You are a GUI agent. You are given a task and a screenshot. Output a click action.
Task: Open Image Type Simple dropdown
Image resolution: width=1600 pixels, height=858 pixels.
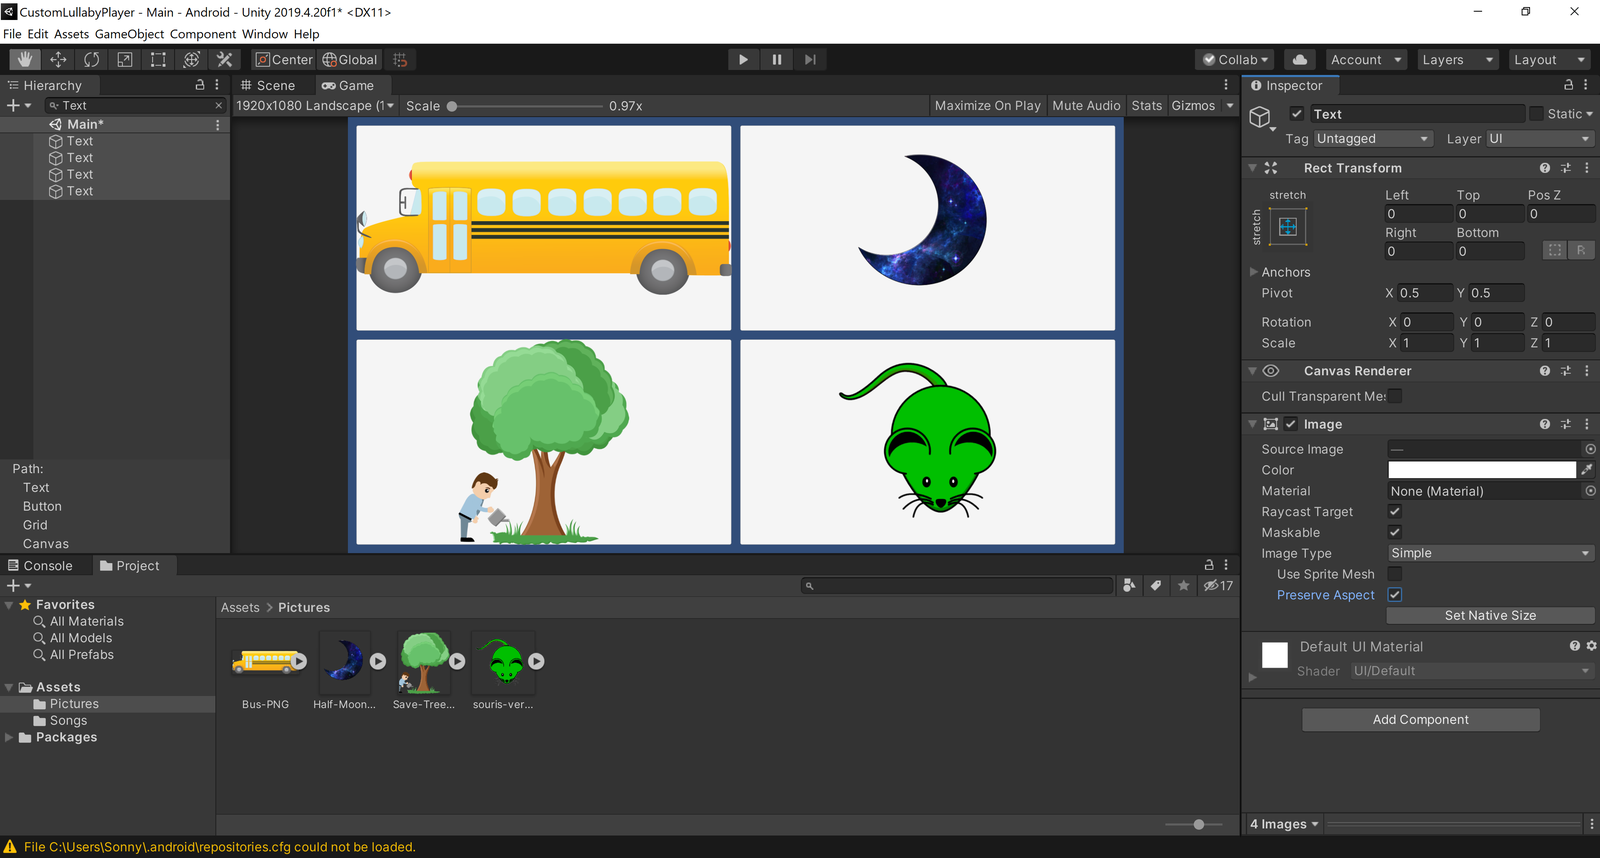[1491, 553]
